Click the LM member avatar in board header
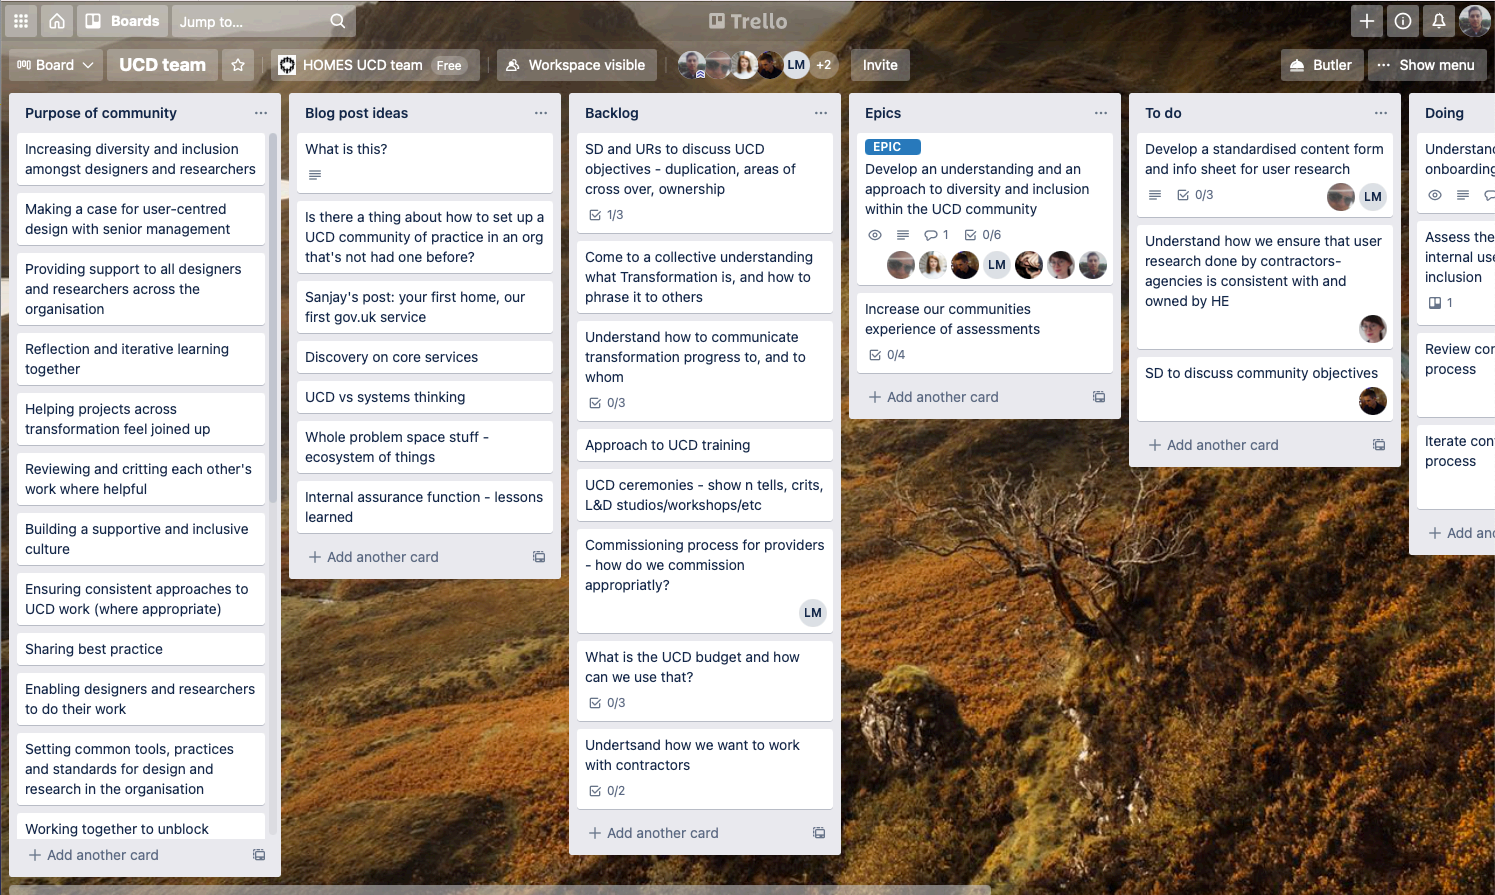 pyautogui.click(x=796, y=65)
